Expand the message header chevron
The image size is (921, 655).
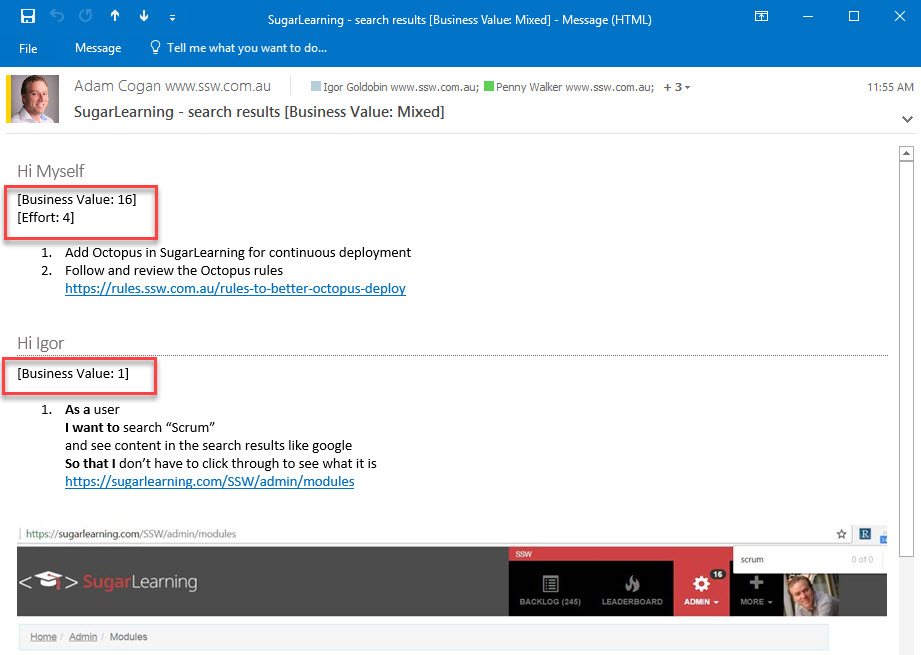[907, 119]
